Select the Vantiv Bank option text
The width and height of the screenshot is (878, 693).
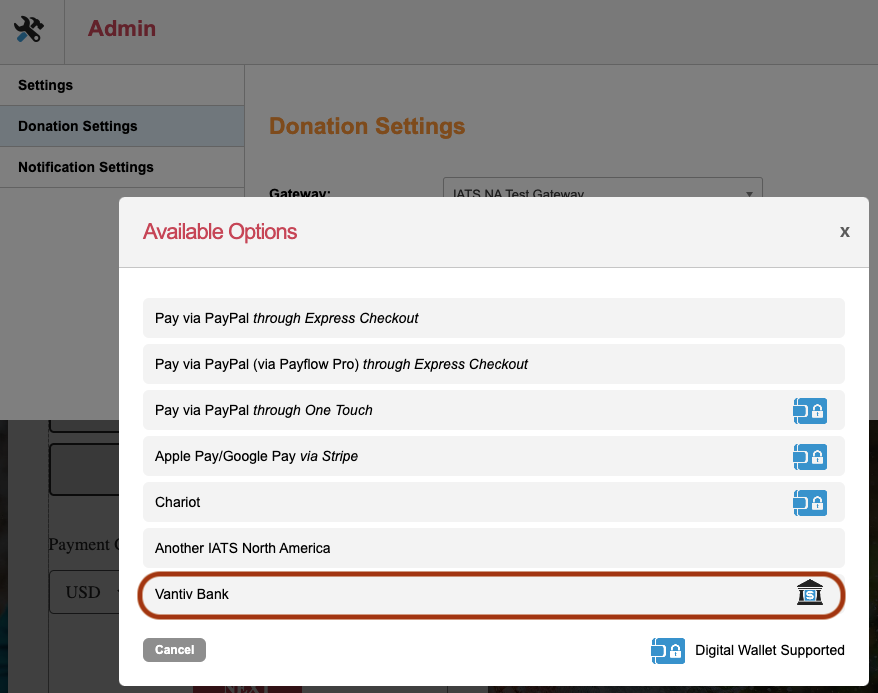(x=192, y=594)
